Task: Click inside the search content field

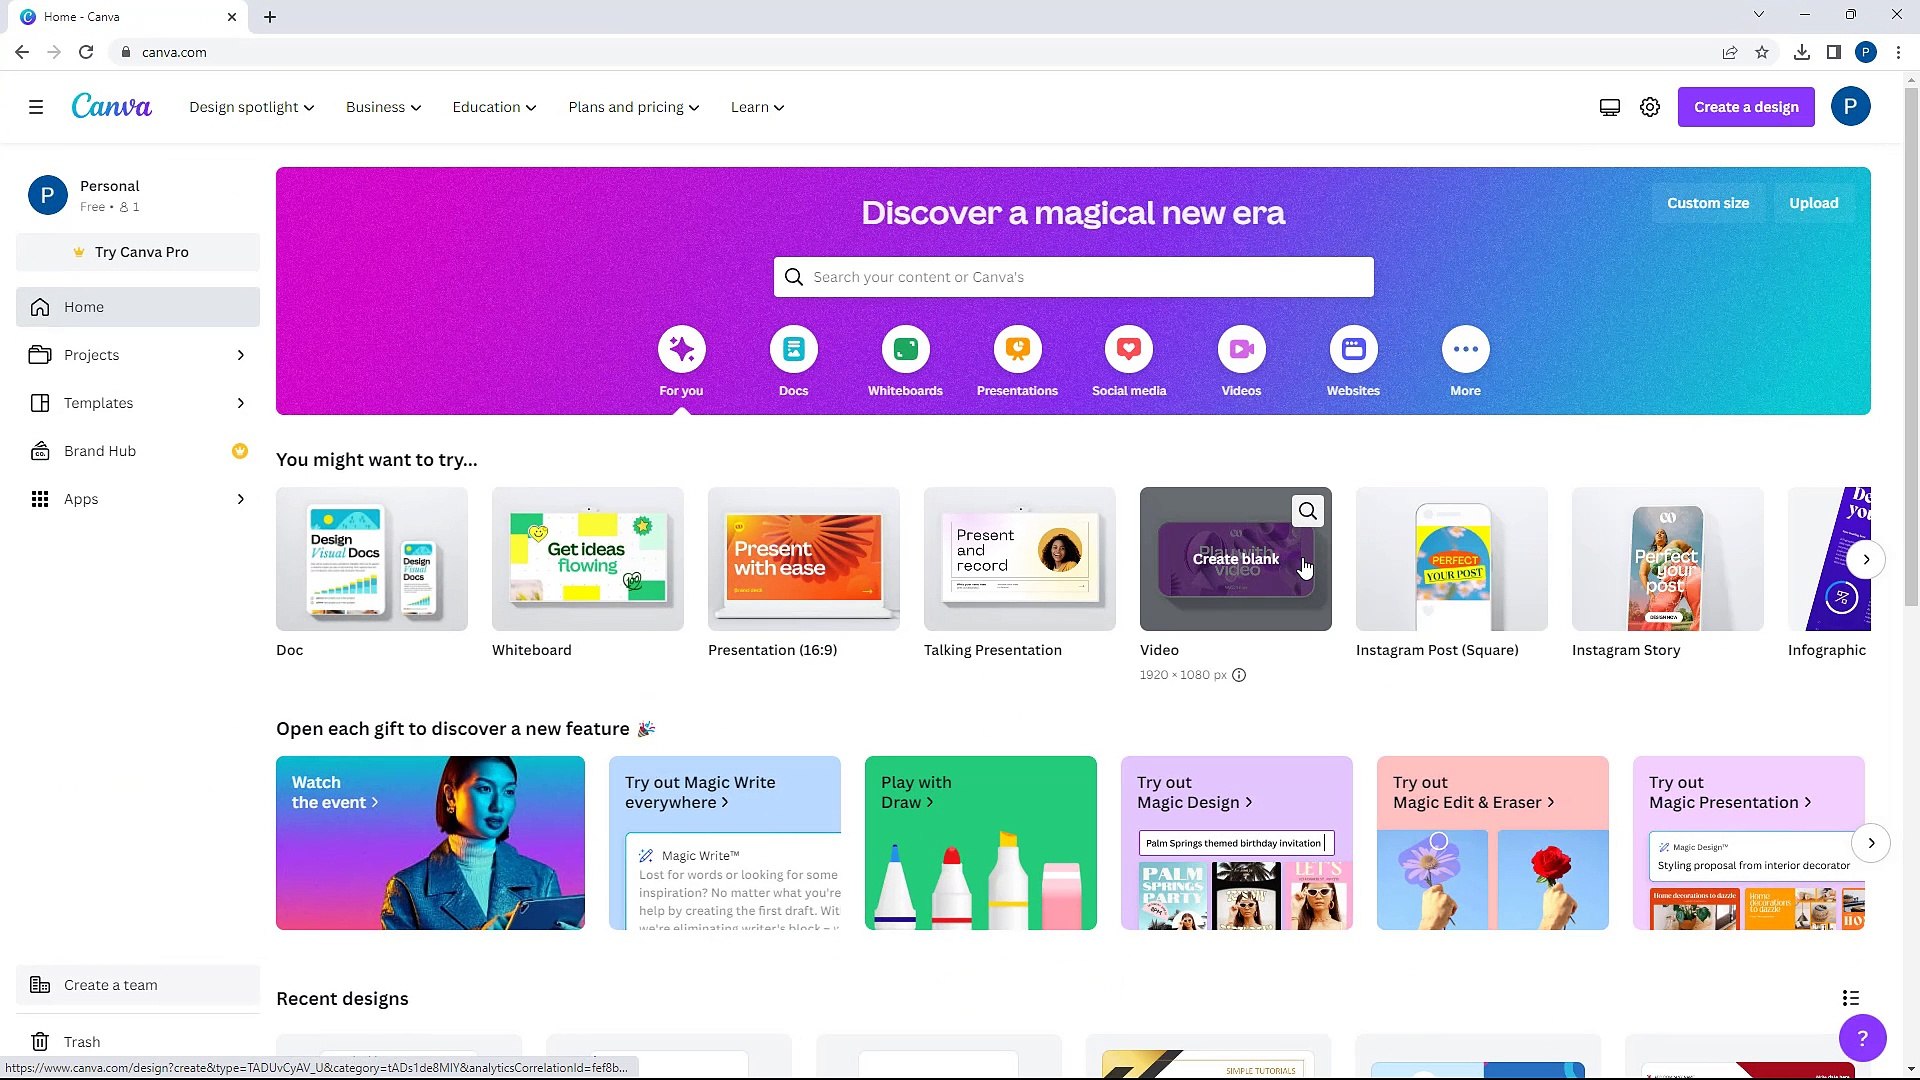Action: pyautogui.click(x=1073, y=277)
